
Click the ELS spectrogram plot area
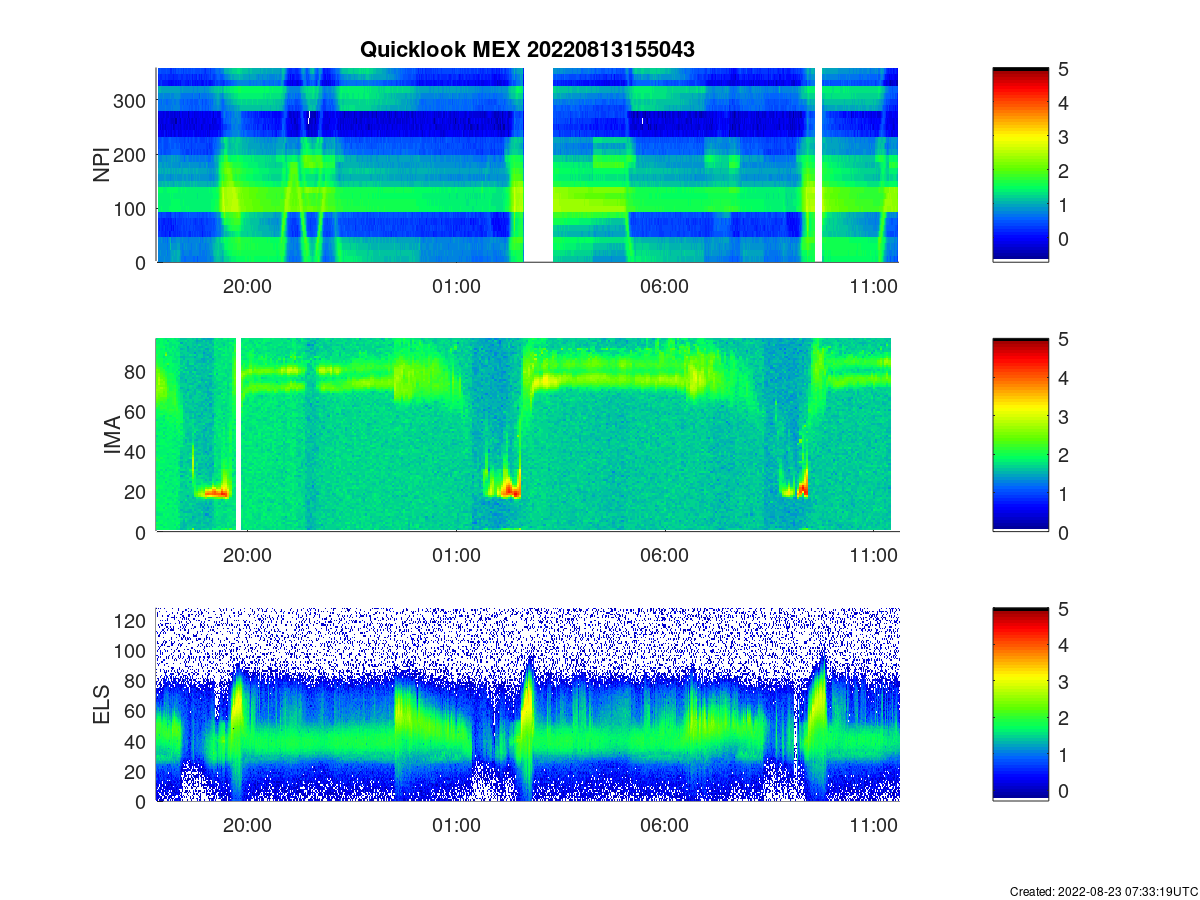pyautogui.click(x=527, y=705)
